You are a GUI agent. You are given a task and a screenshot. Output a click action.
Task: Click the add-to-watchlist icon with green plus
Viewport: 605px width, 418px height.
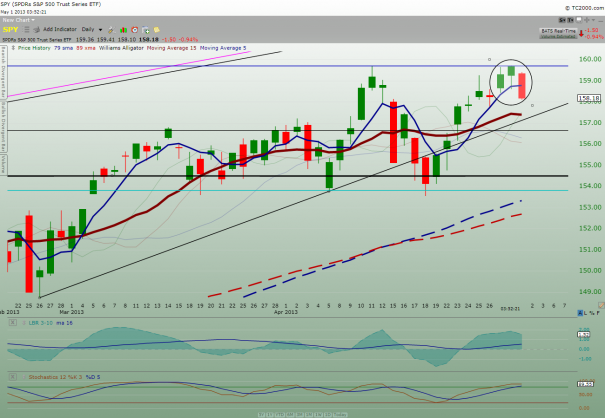[x=146, y=30]
